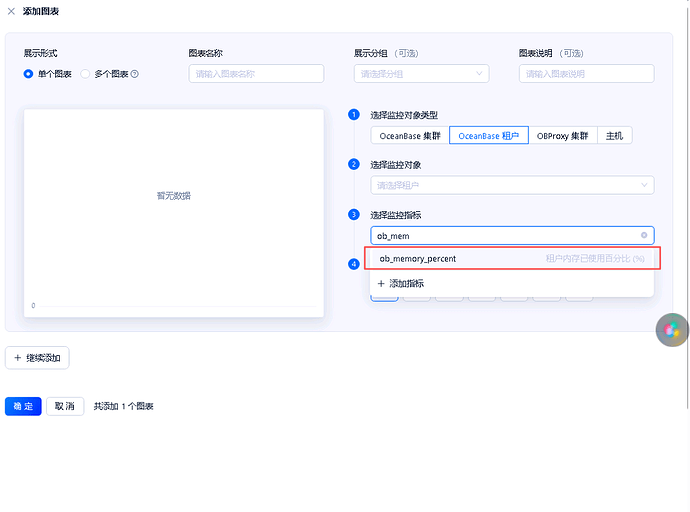Open the 请选择租户 dropdown
The width and height of the screenshot is (690, 512).
[512, 185]
